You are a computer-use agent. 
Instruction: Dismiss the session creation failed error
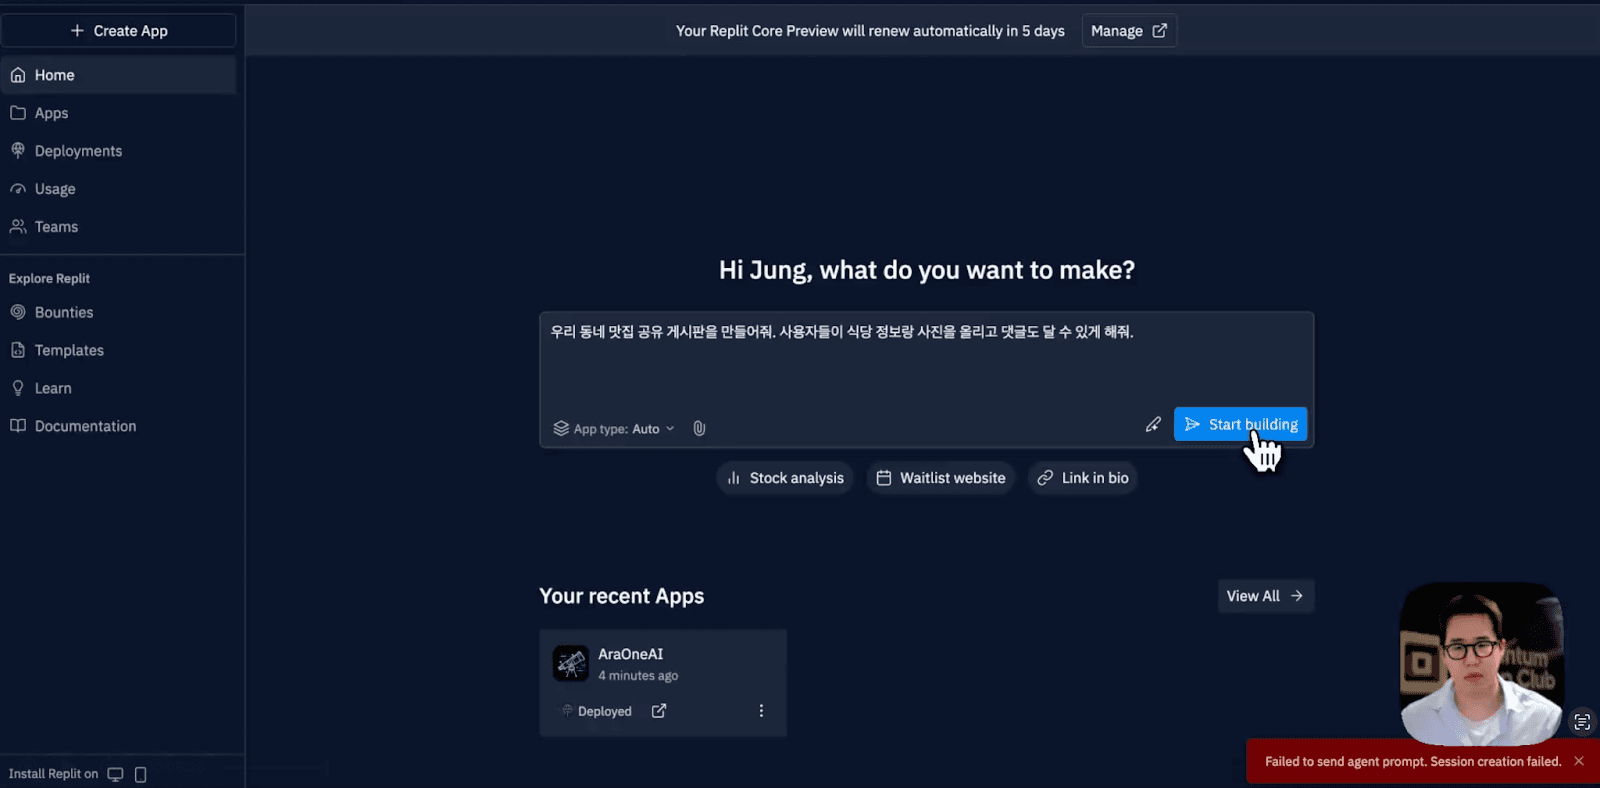point(1579,761)
